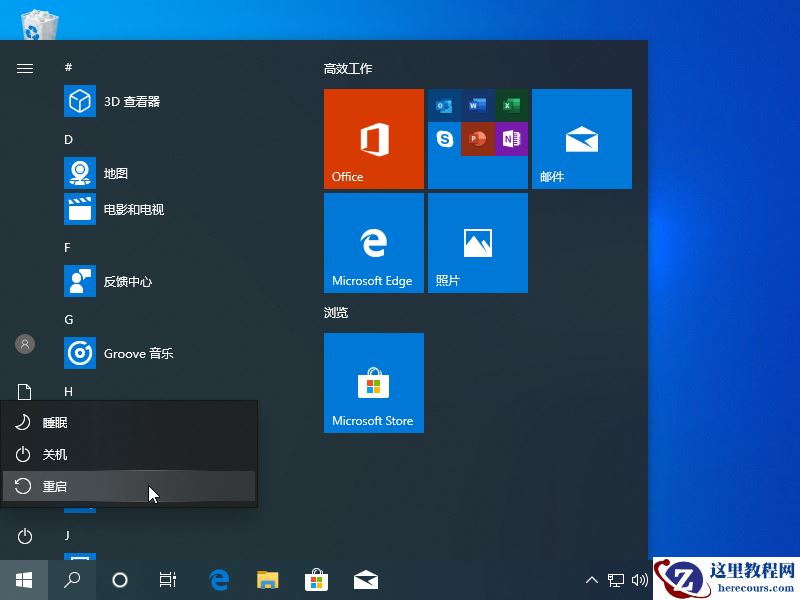Image resolution: width=800 pixels, height=600 pixels.
Task: Select 重启 from the power menu
Action: pos(55,487)
